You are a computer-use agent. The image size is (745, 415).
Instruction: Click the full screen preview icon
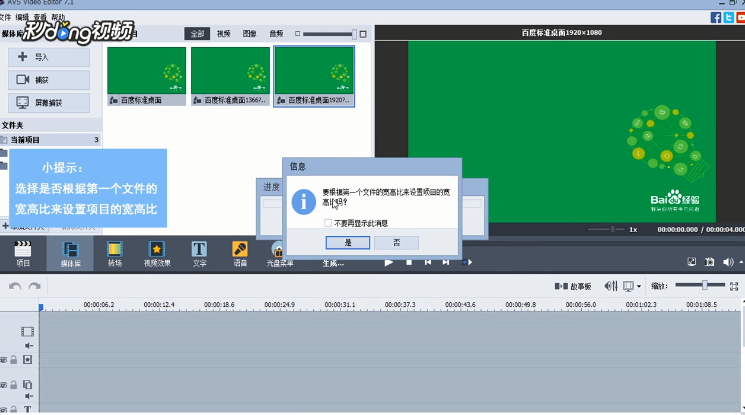tap(692, 261)
